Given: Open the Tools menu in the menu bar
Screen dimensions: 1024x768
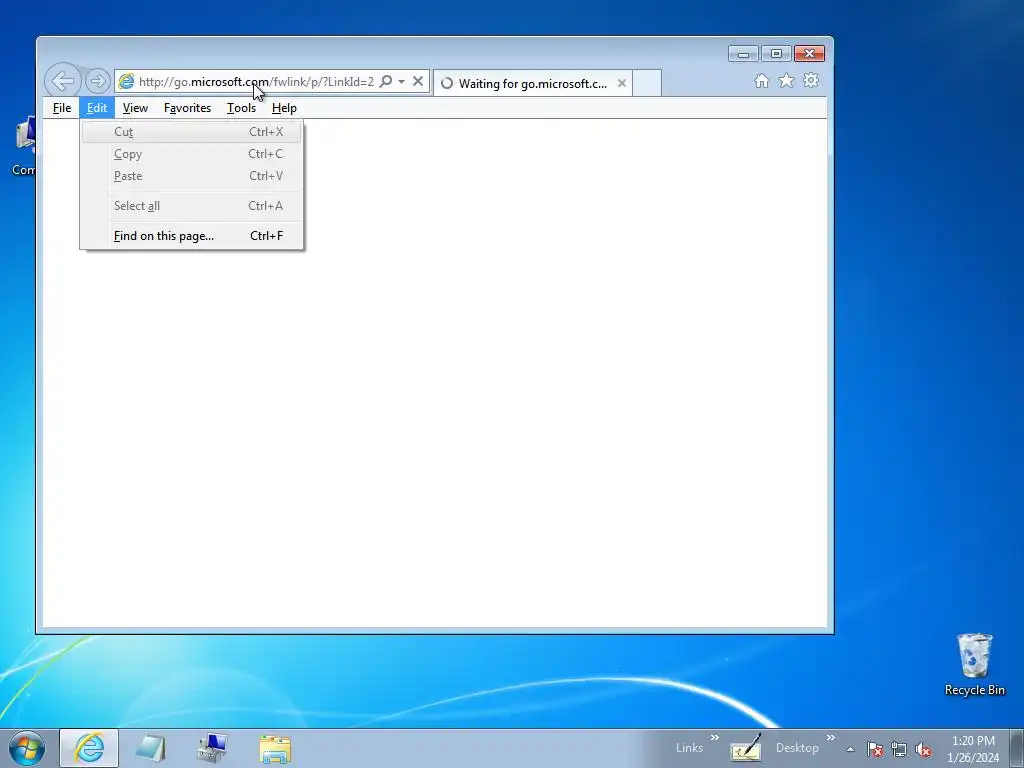Looking at the screenshot, I should tap(241, 108).
